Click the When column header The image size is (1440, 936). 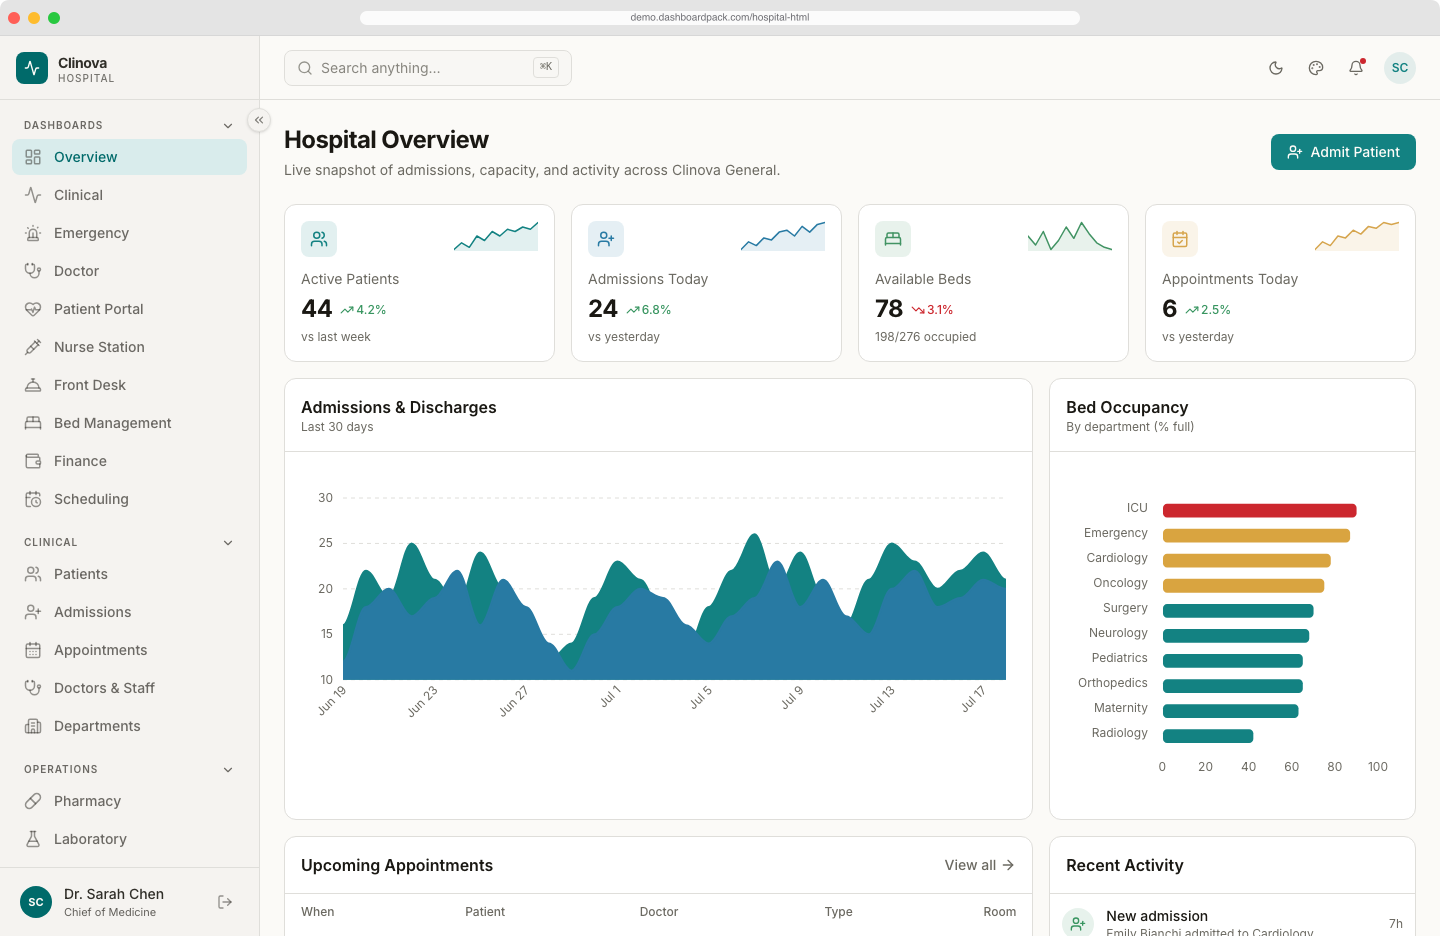pos(318,912)
